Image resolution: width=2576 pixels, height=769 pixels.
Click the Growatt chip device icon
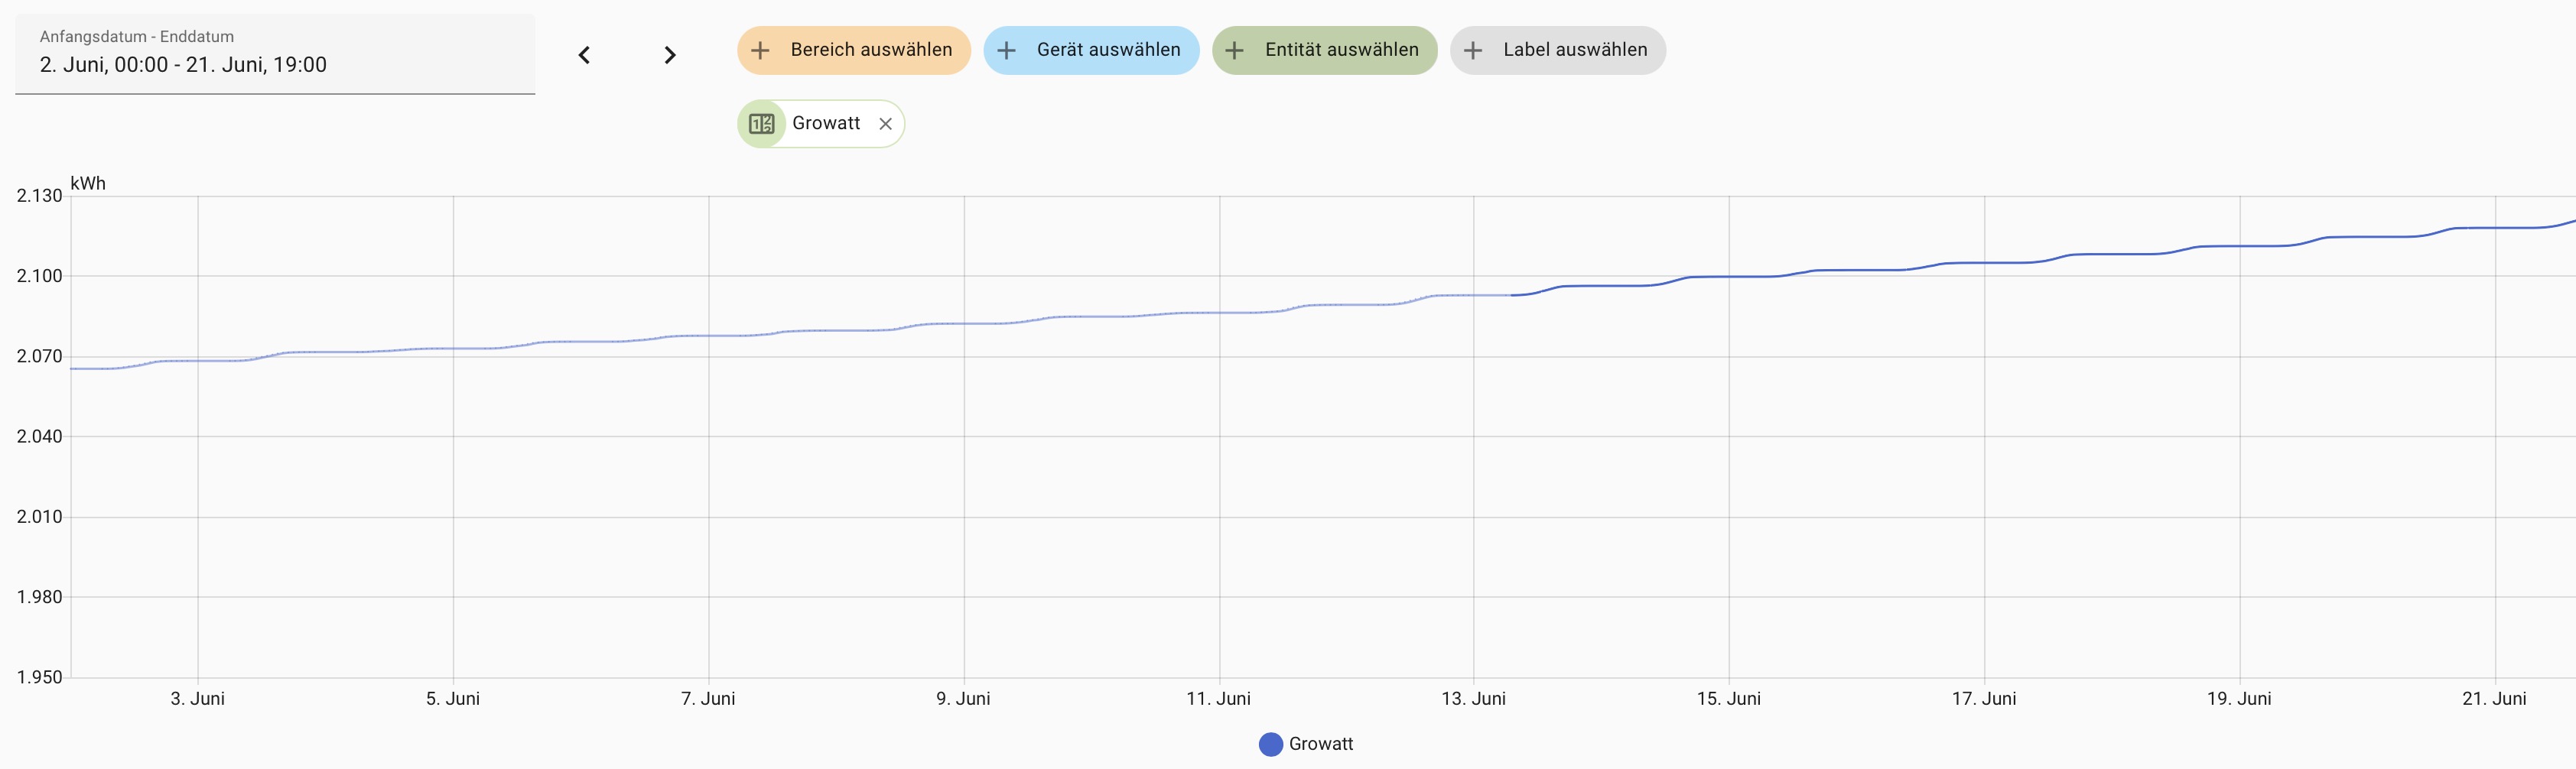[x=762, y=124]
